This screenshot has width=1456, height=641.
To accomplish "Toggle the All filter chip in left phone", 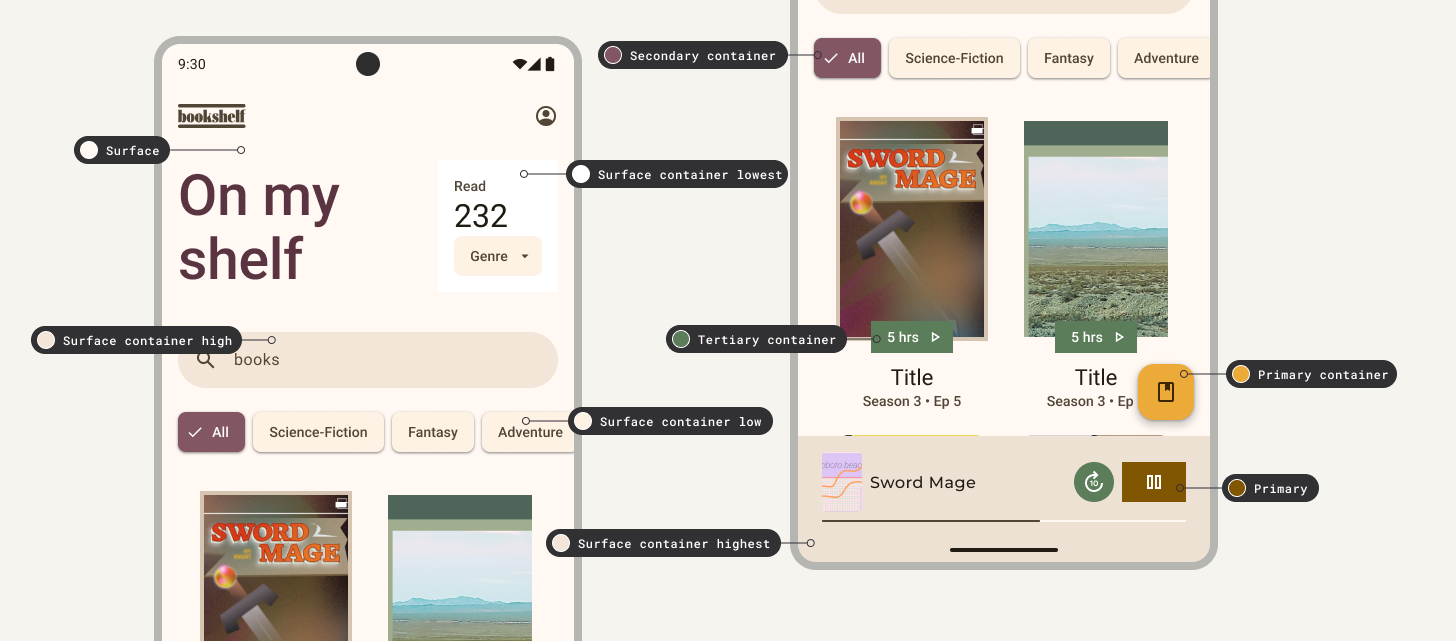I will (211, 432).
